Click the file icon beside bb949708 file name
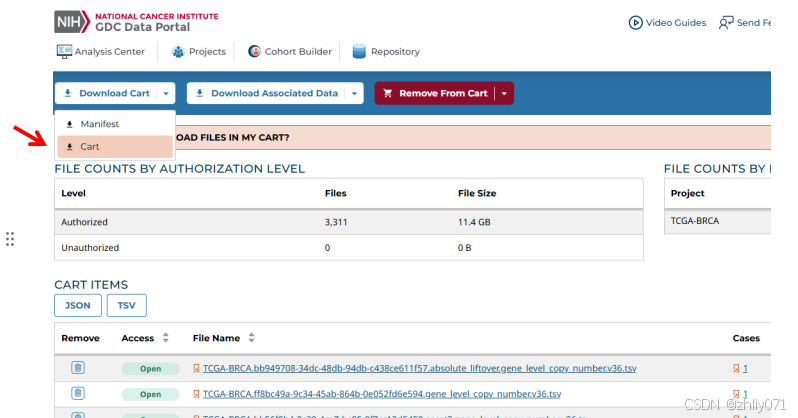 [196, 368]
